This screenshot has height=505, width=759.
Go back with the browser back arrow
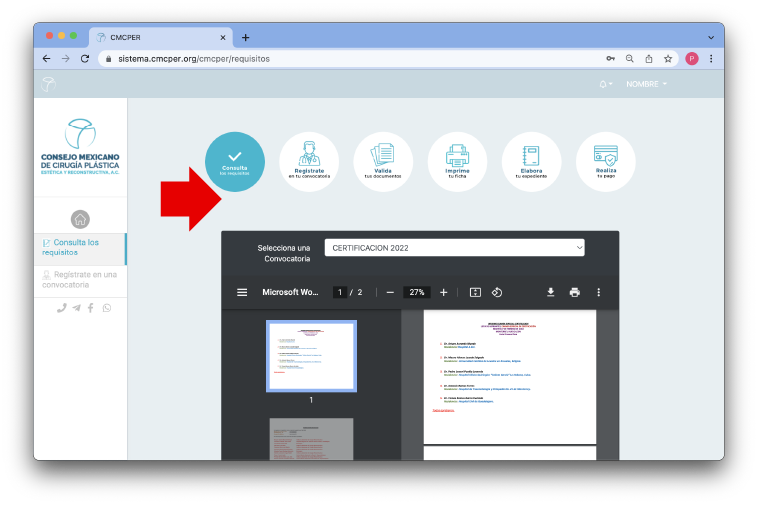coord(46,59)
